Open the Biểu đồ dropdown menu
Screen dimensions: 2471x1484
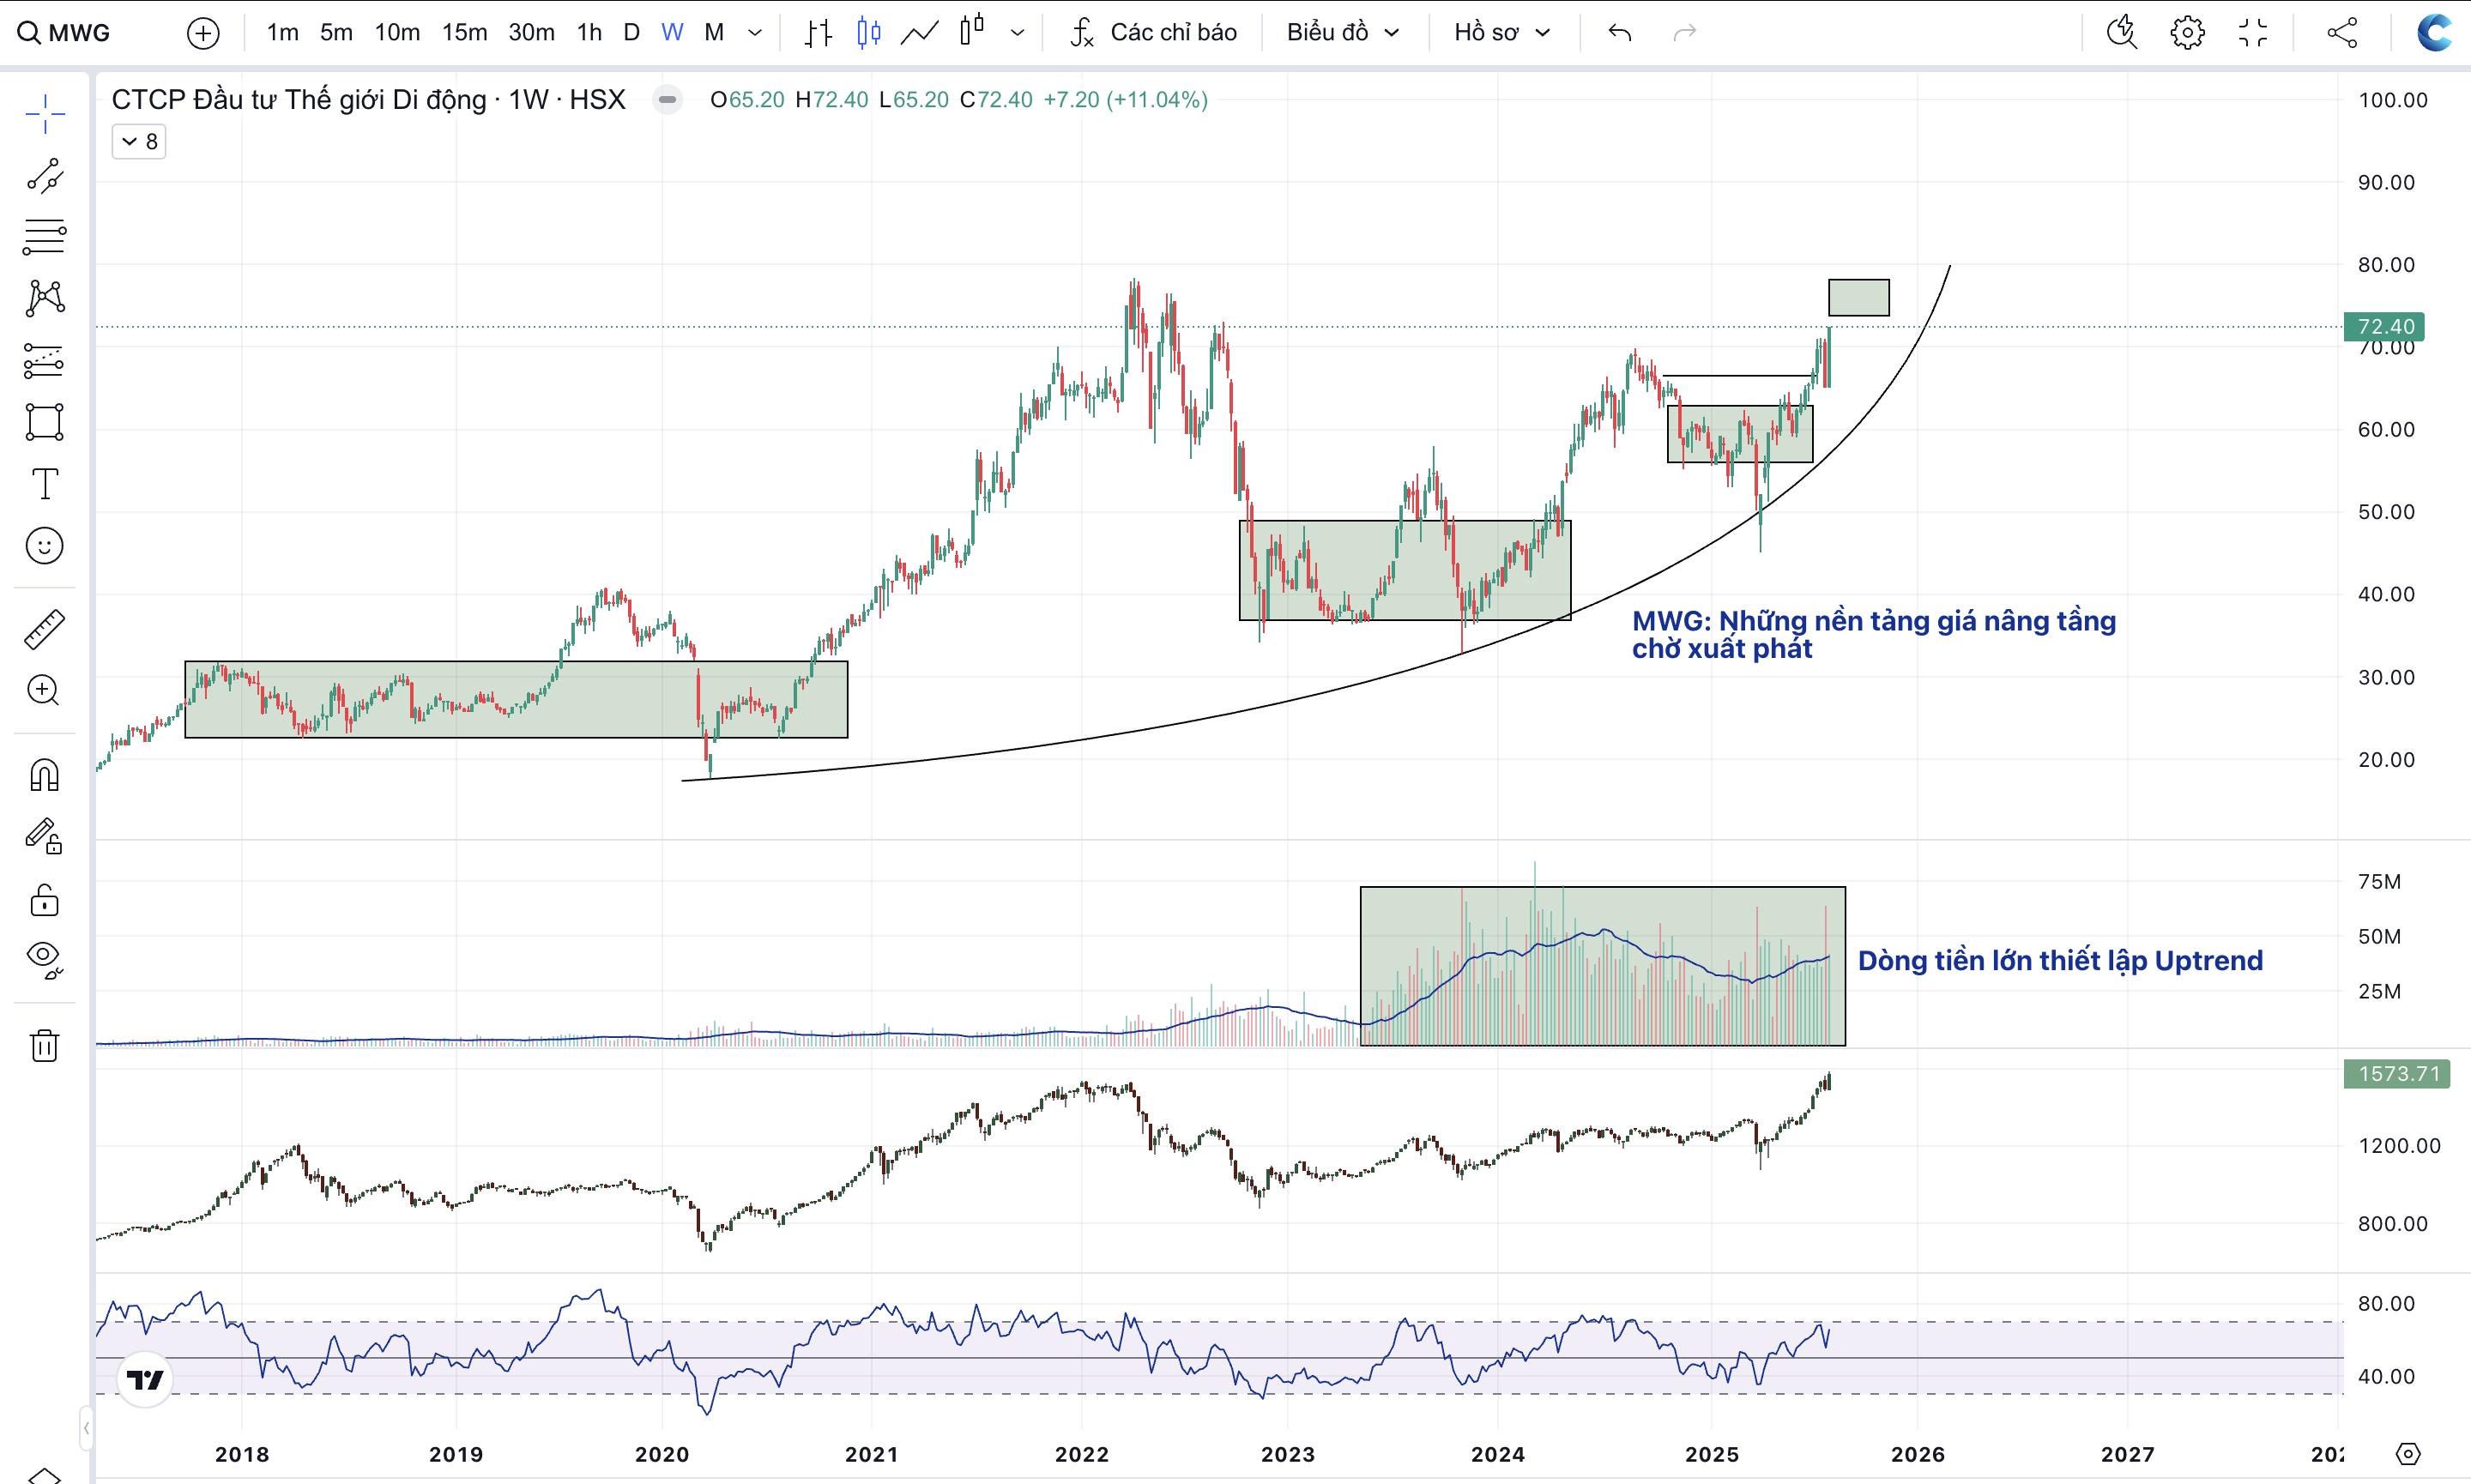[x=1342, y=33]
